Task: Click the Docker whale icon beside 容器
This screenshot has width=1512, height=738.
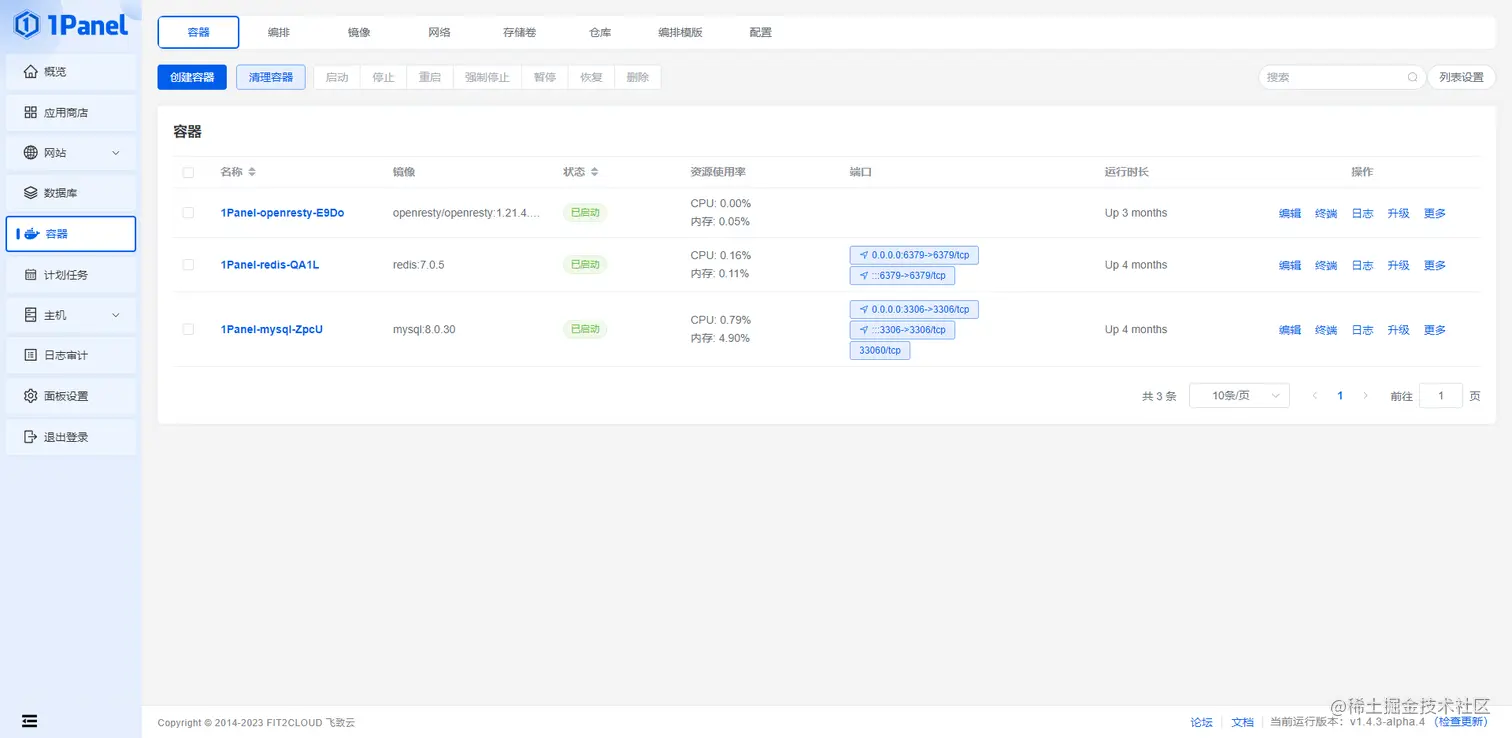Action: tap(32, 234)
